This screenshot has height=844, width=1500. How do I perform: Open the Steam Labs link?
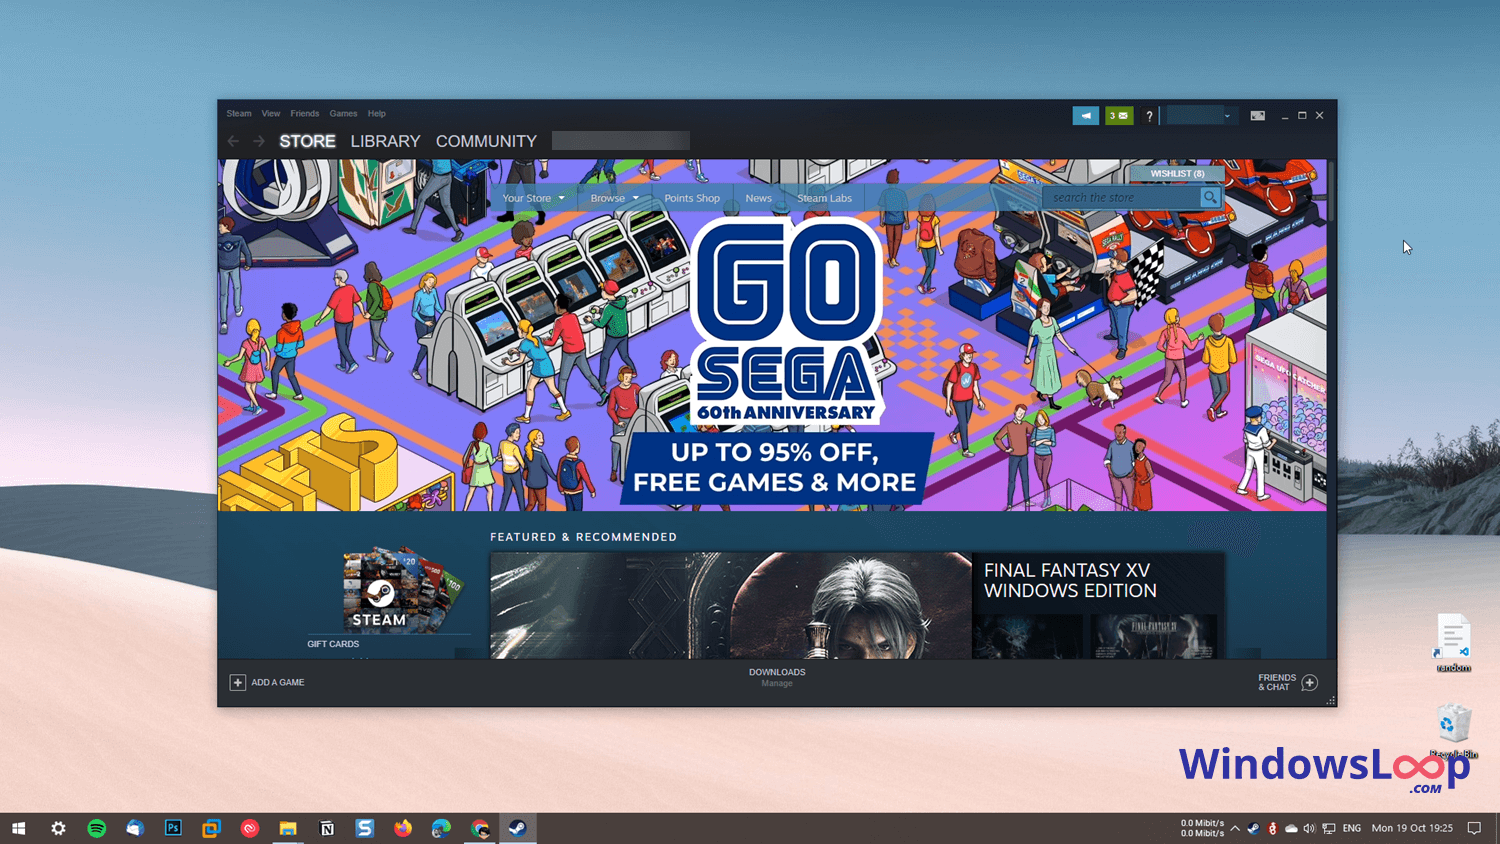[x=825, y=198]
